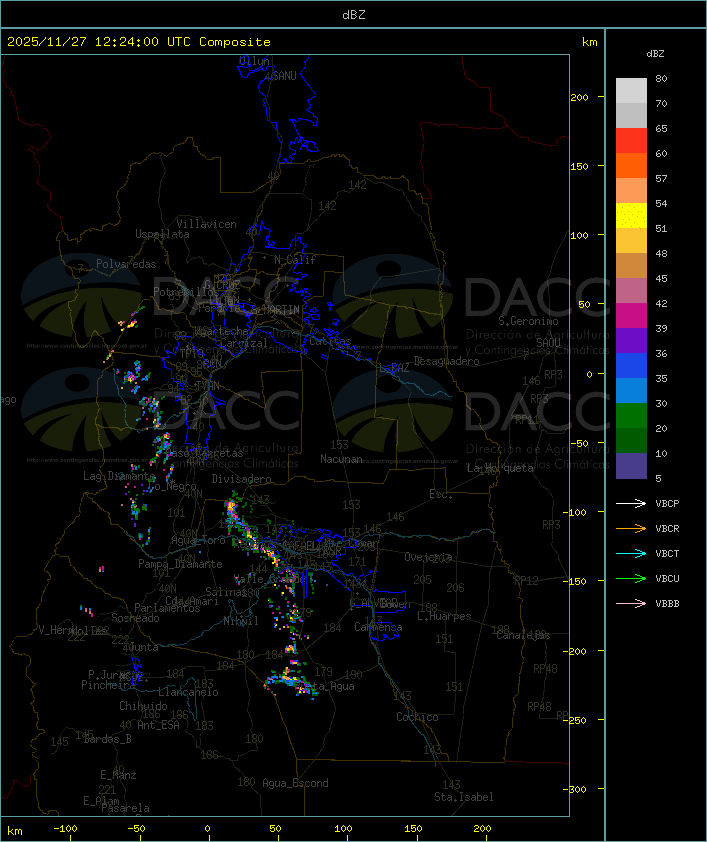The height and width of the screenshot is (842, 707).
Task: Click the VBCP legend label
Action: [667, 504]
